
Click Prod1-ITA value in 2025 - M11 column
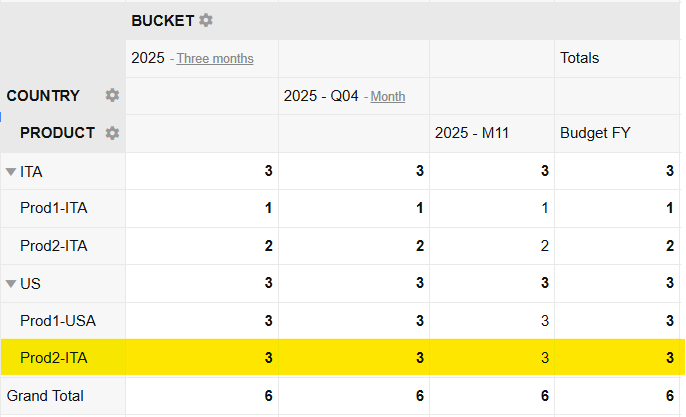544,208
